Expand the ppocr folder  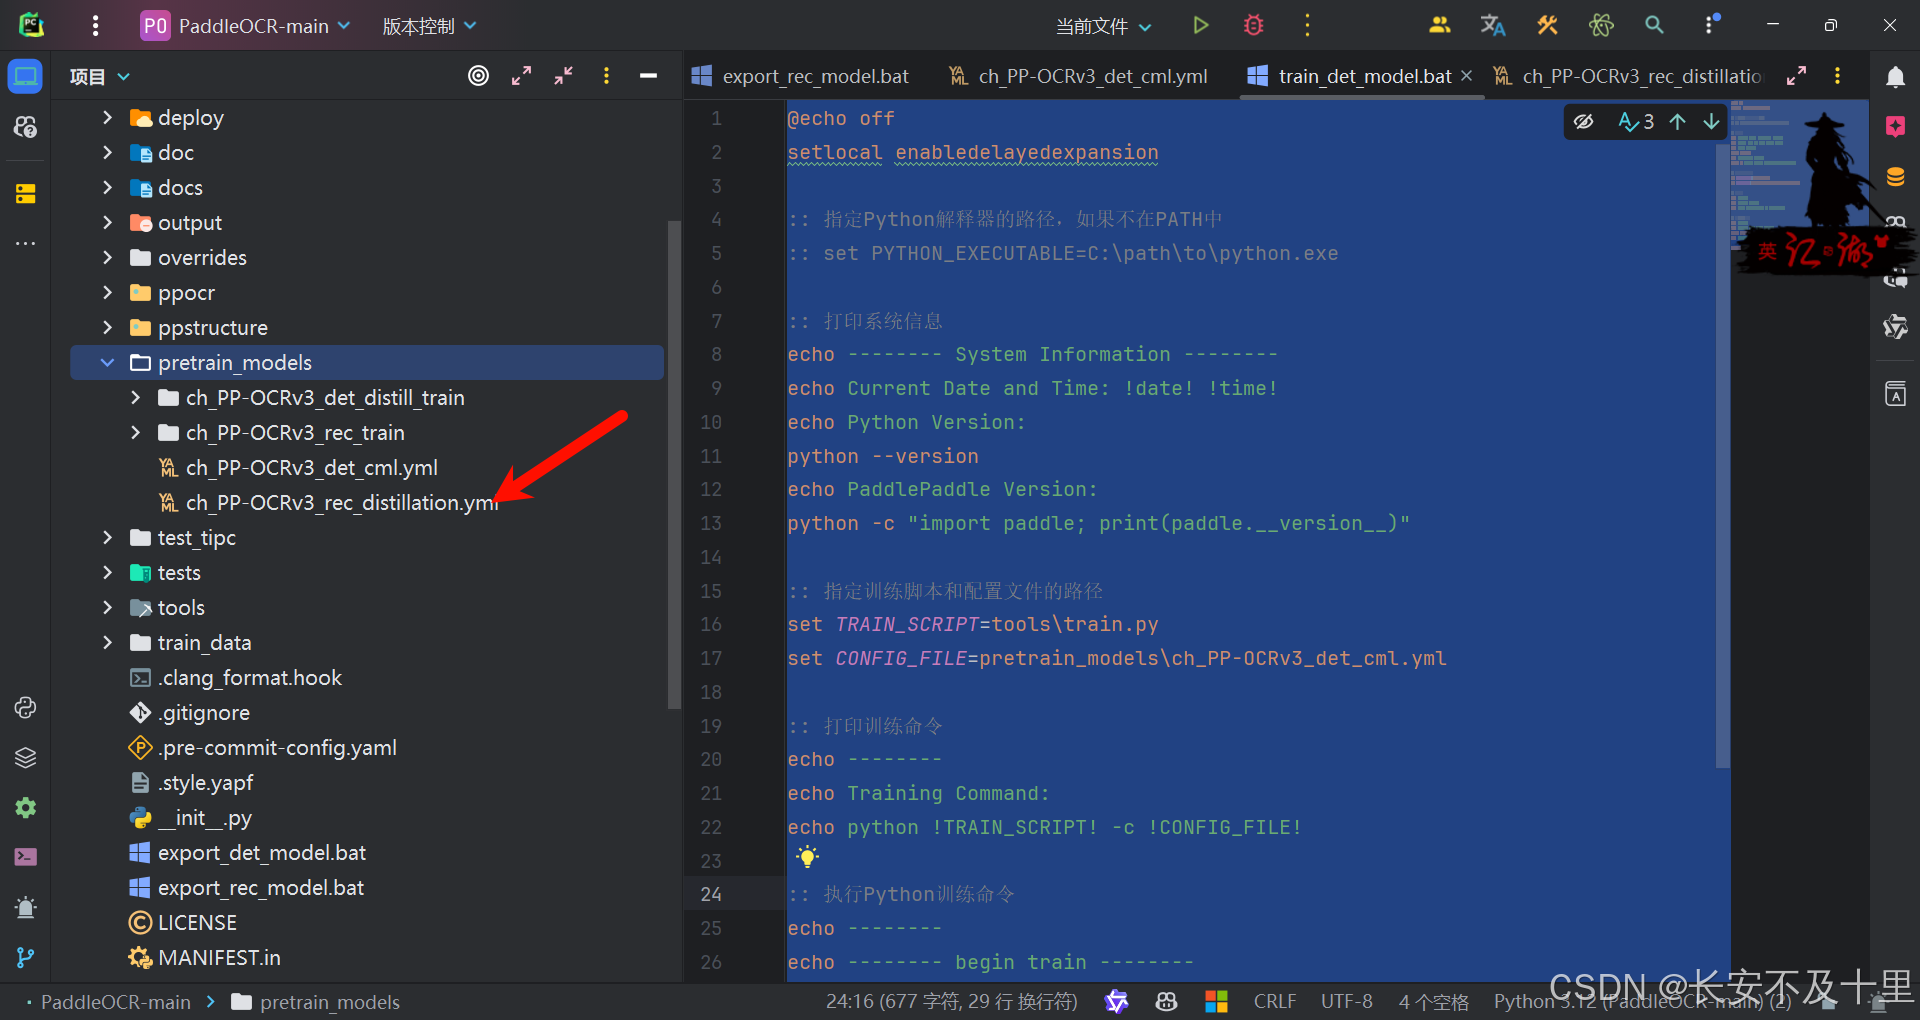[107, 293]
